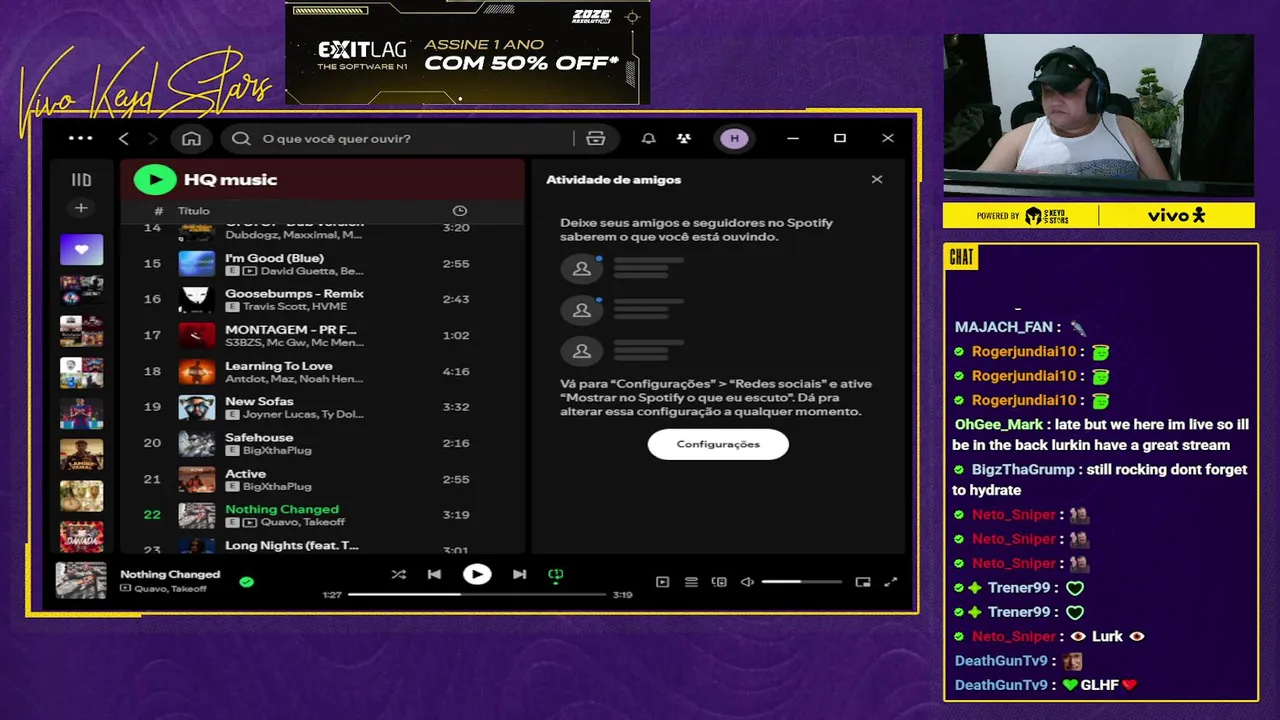
Task: Play the HQ music playlist
Action: [x=155, y=179]
